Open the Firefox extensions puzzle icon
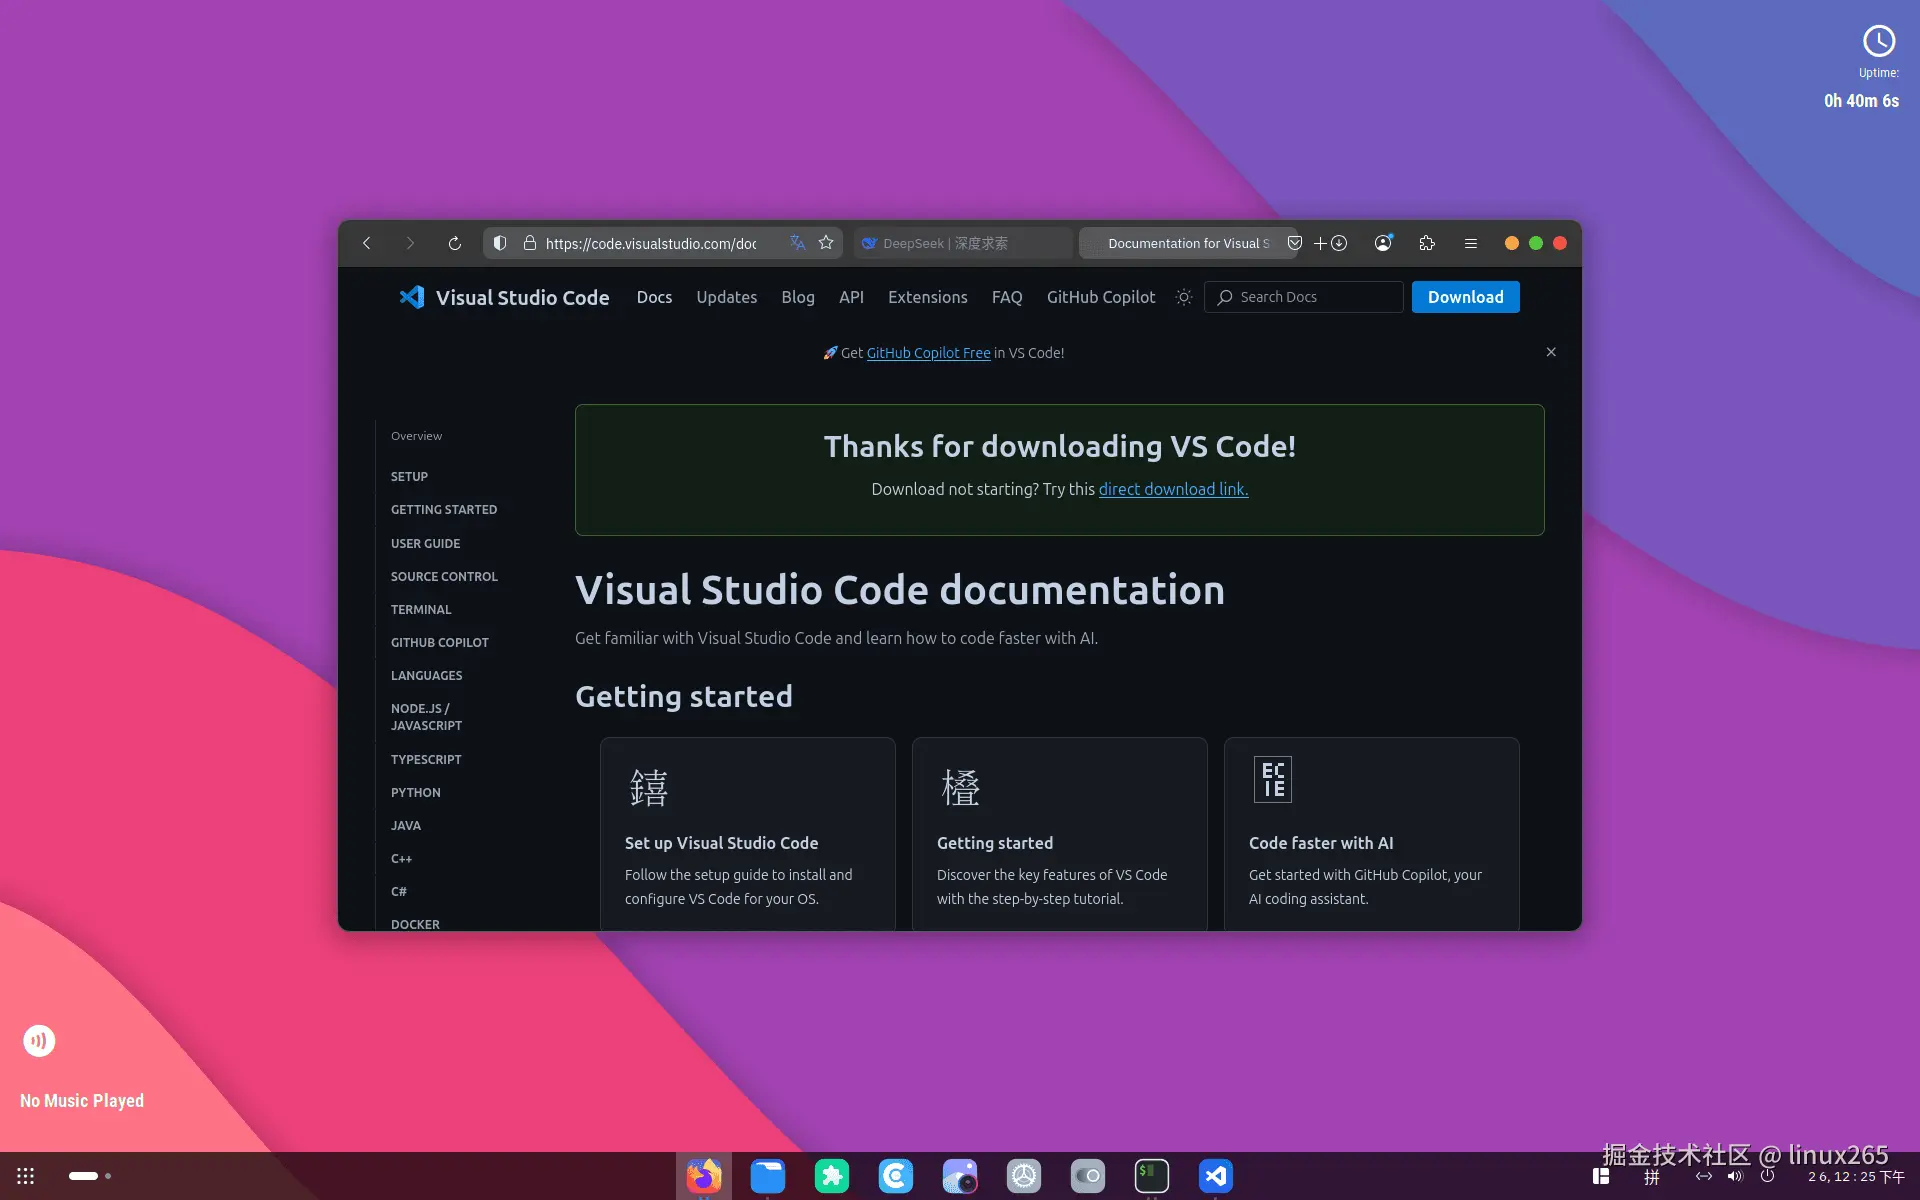The image size is (1920, 1200). point(1427,243)
